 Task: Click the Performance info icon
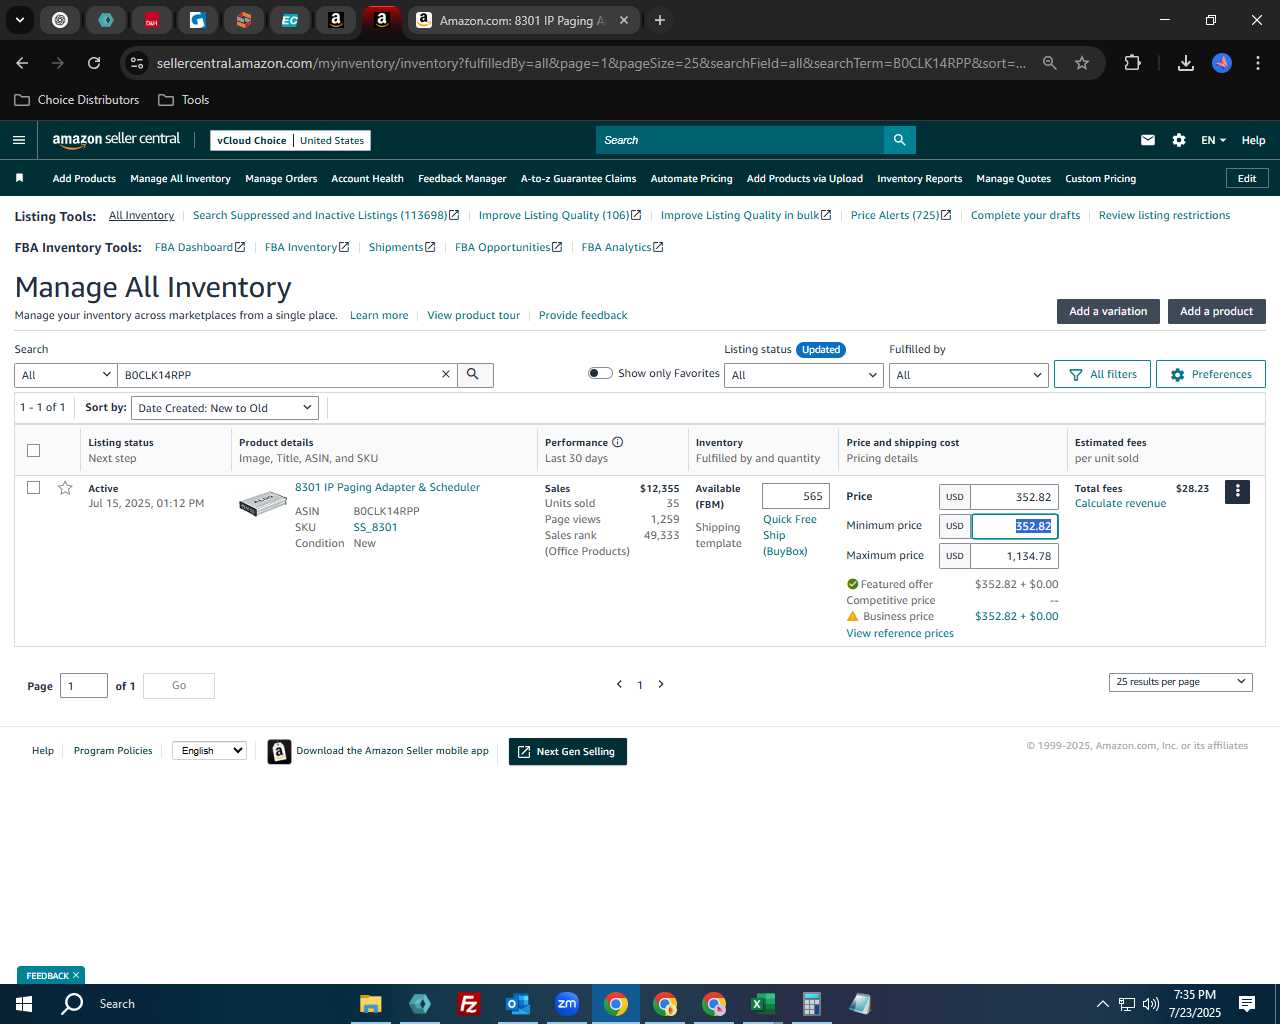(x=618, y=442)
